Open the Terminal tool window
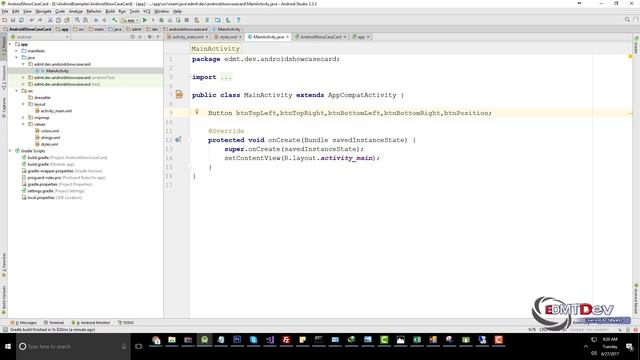This screenshot has width=640, height=360. (x=54, y=322)
